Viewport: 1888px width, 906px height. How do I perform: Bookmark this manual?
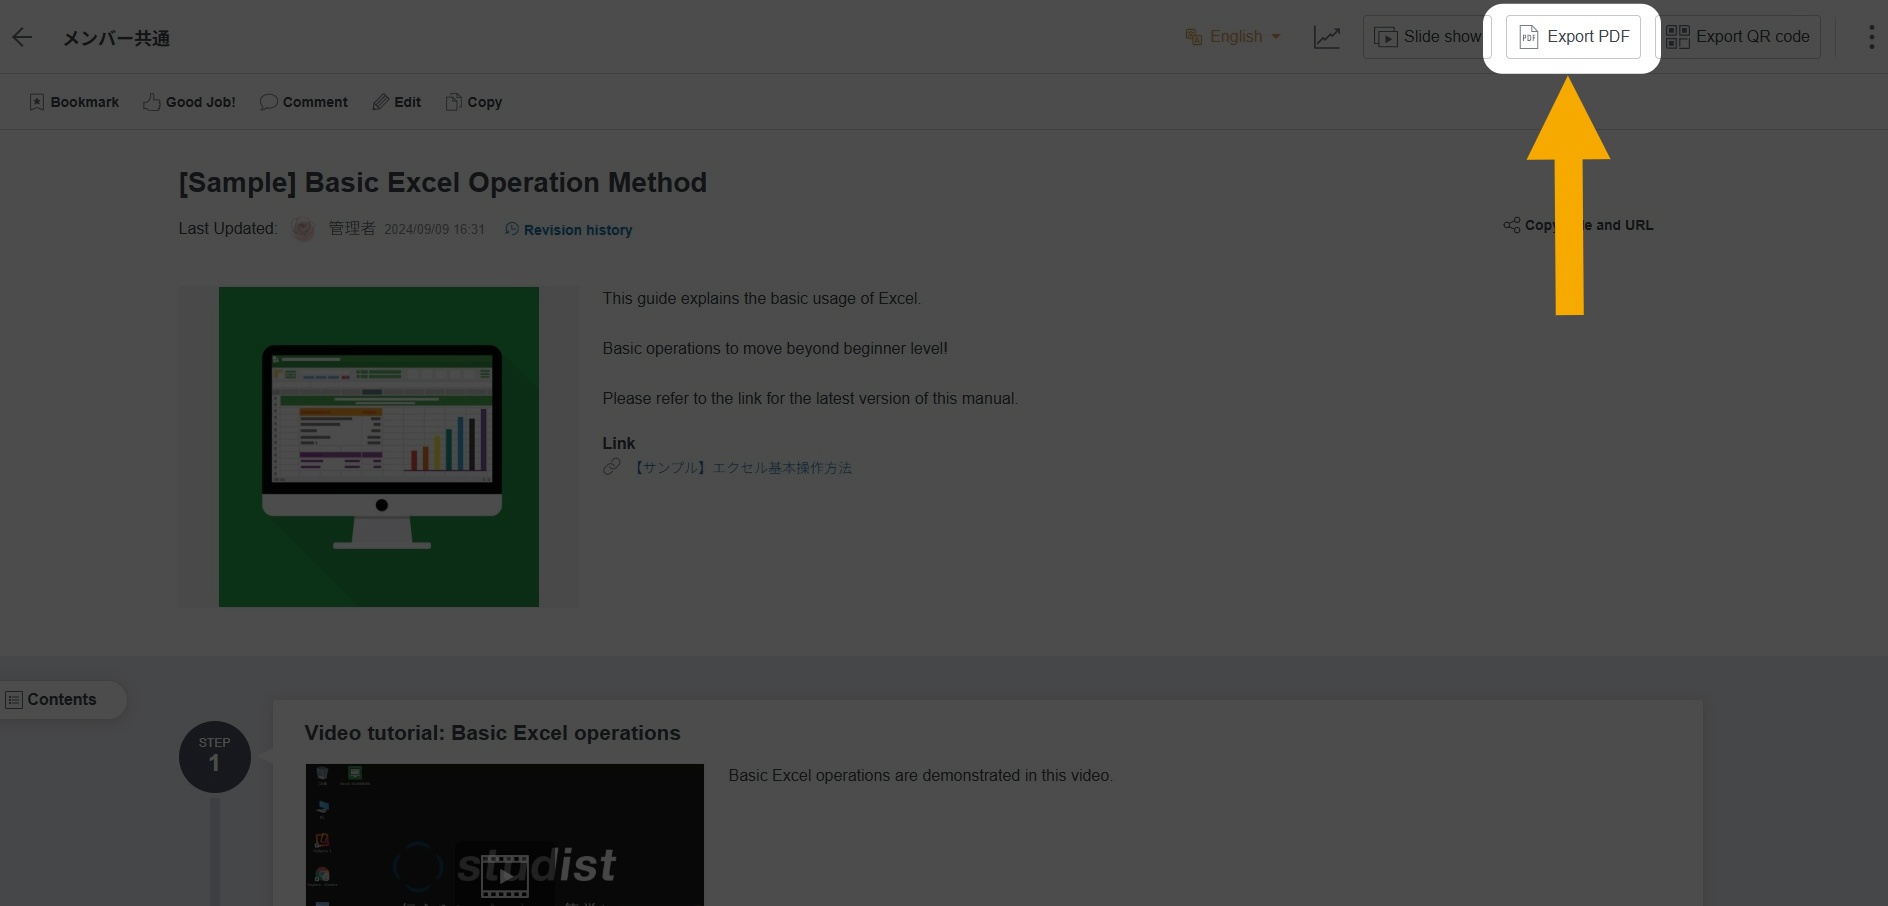coord(74,102)
